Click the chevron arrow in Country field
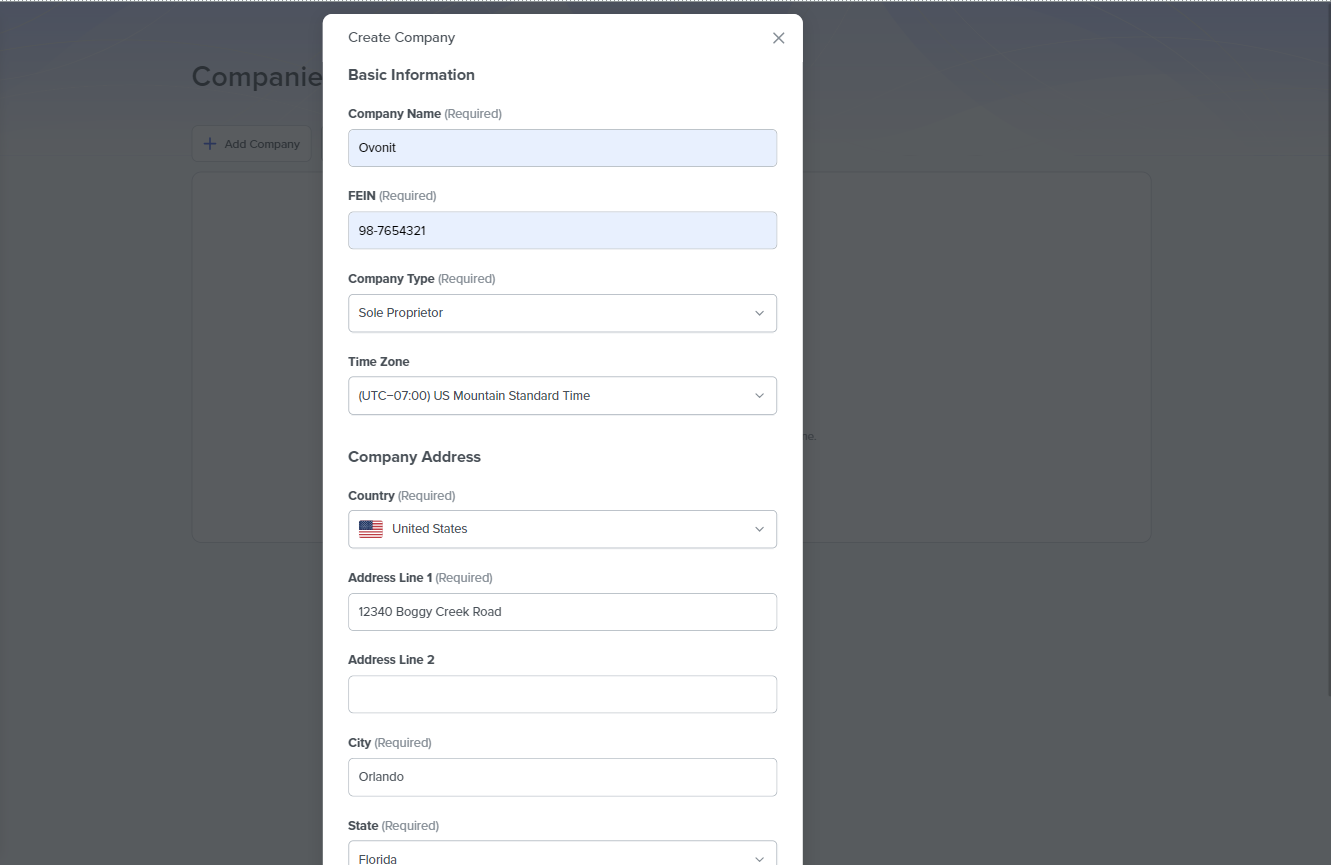 (x=759, y=529)
